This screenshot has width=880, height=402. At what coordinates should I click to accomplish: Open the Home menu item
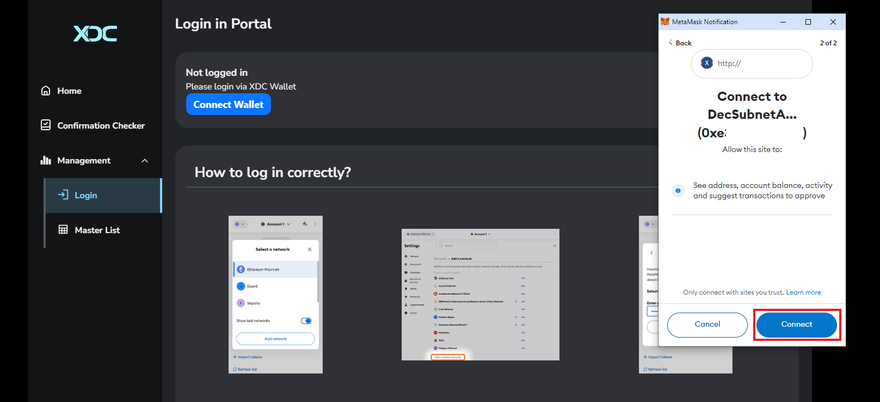(69, 91)
